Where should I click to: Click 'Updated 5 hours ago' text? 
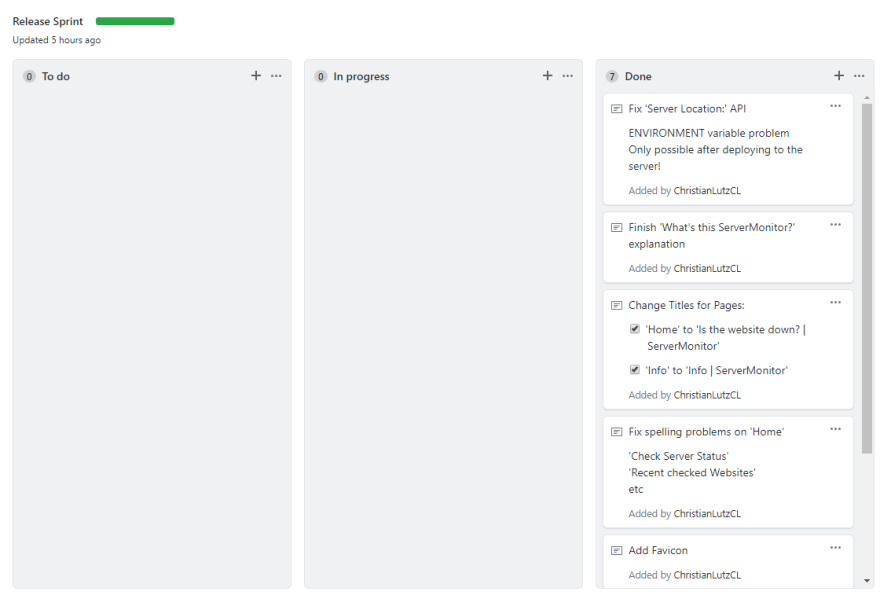click(57, 40)
